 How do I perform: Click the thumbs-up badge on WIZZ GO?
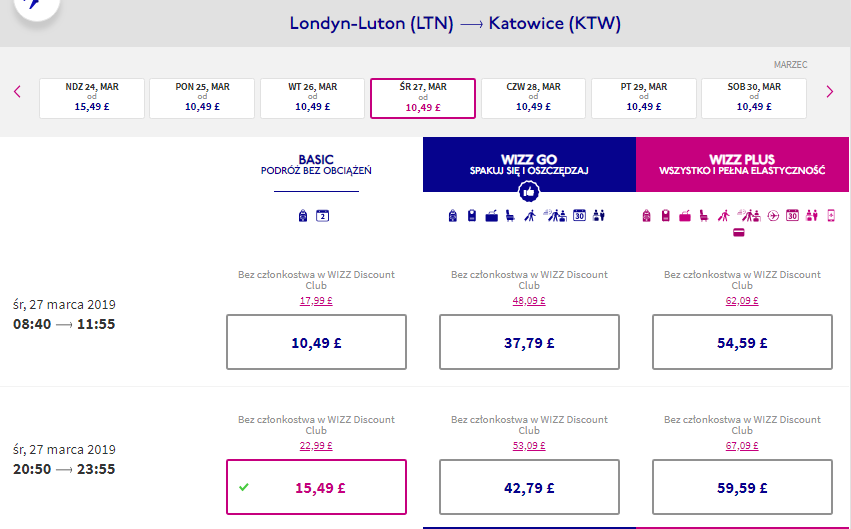pos(529,192)
